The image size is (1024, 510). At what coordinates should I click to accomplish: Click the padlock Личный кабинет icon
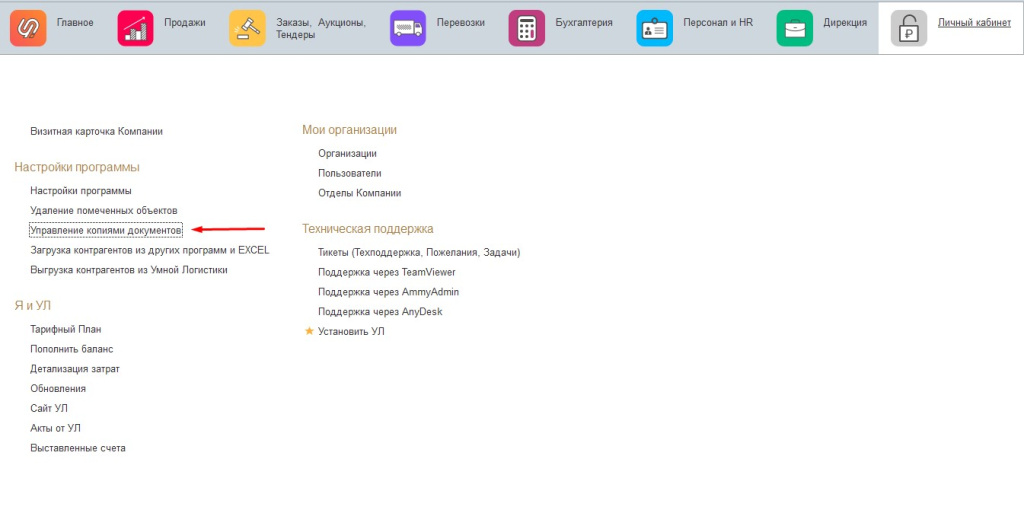909,28
